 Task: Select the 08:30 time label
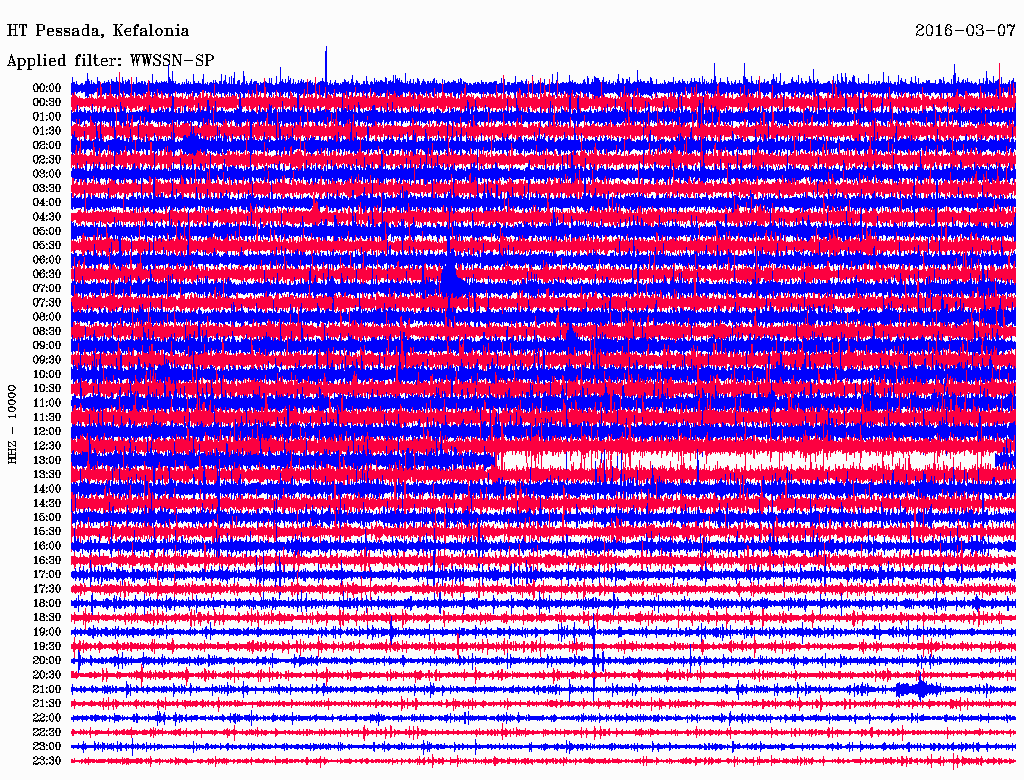pyautogui.click(x=47, y=331)
